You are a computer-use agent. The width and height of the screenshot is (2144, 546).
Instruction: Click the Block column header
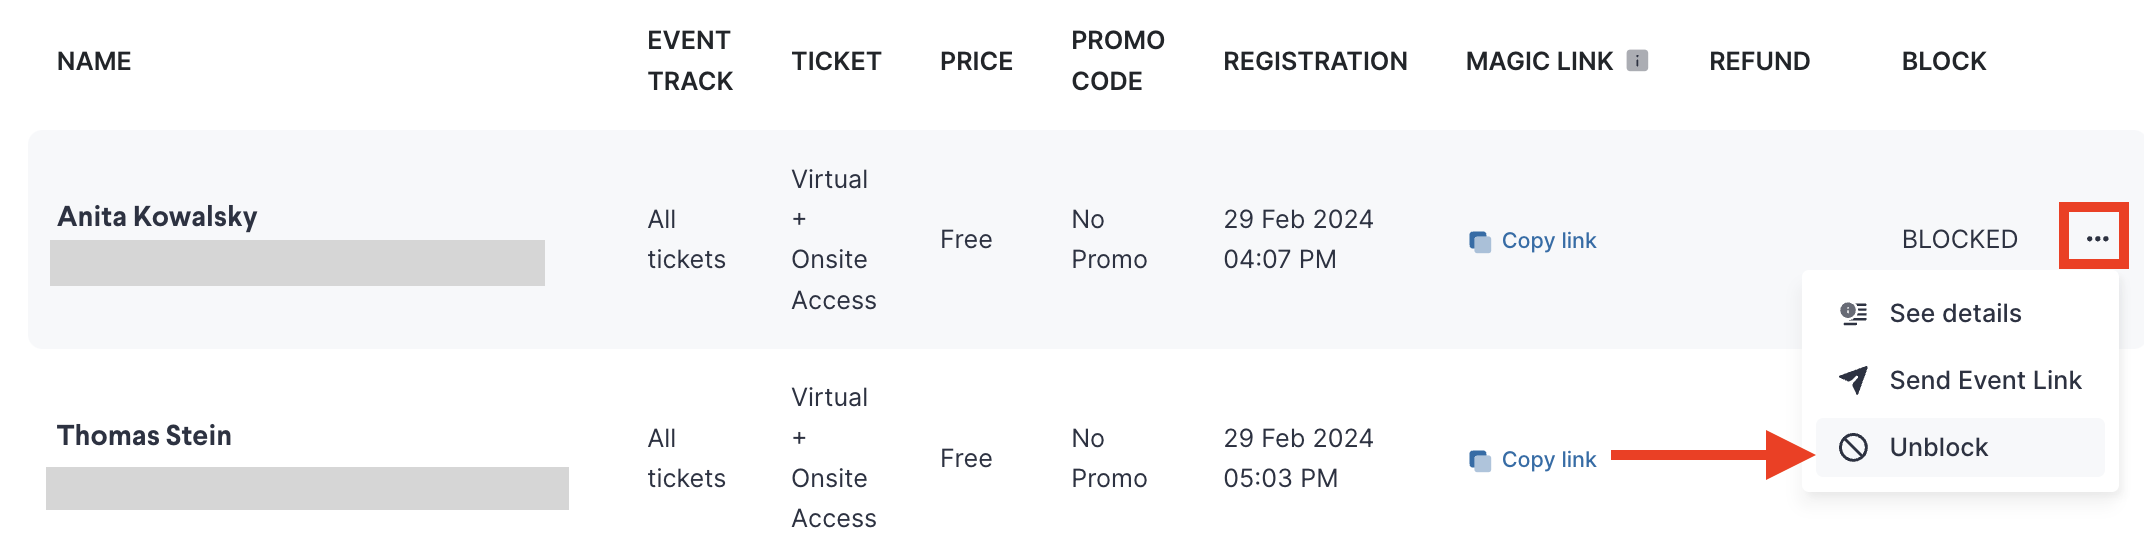(x=1943, y=61)
